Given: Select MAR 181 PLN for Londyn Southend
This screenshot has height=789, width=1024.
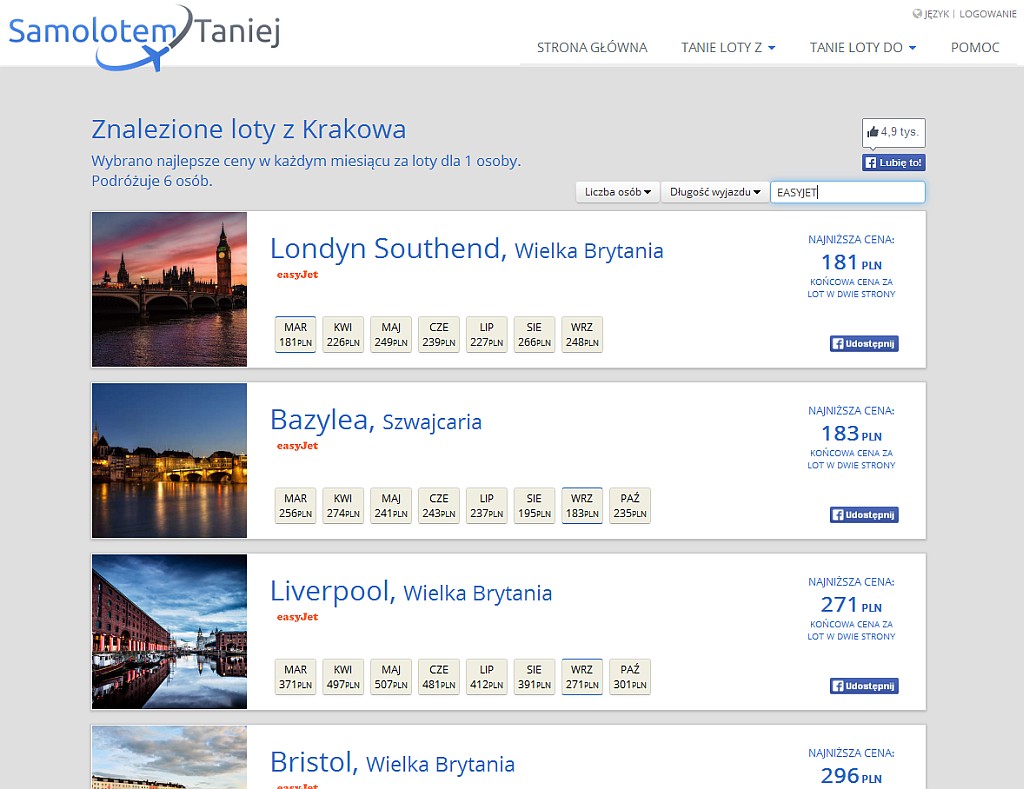Looking at the screenshot, I should (295, 334).
